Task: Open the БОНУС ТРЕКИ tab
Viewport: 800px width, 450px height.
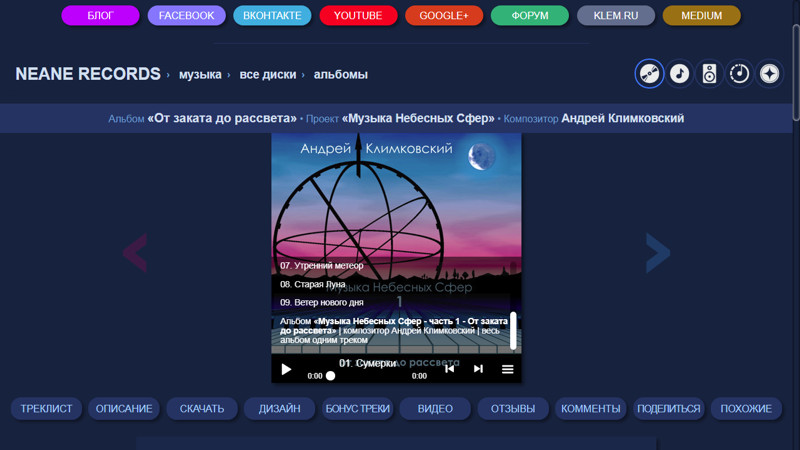Action: click(x=358, y=409)
